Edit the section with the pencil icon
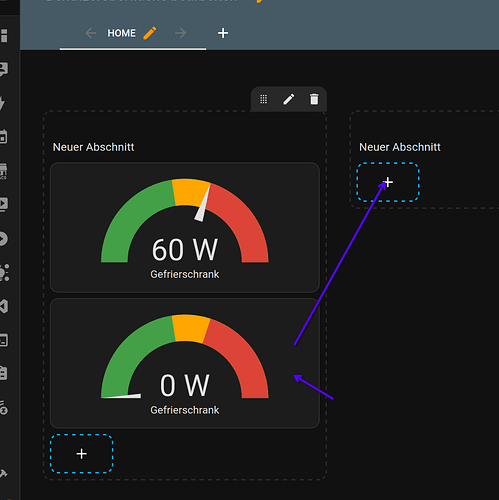Viewport: 499px width, 500px height. click(289, 99)
